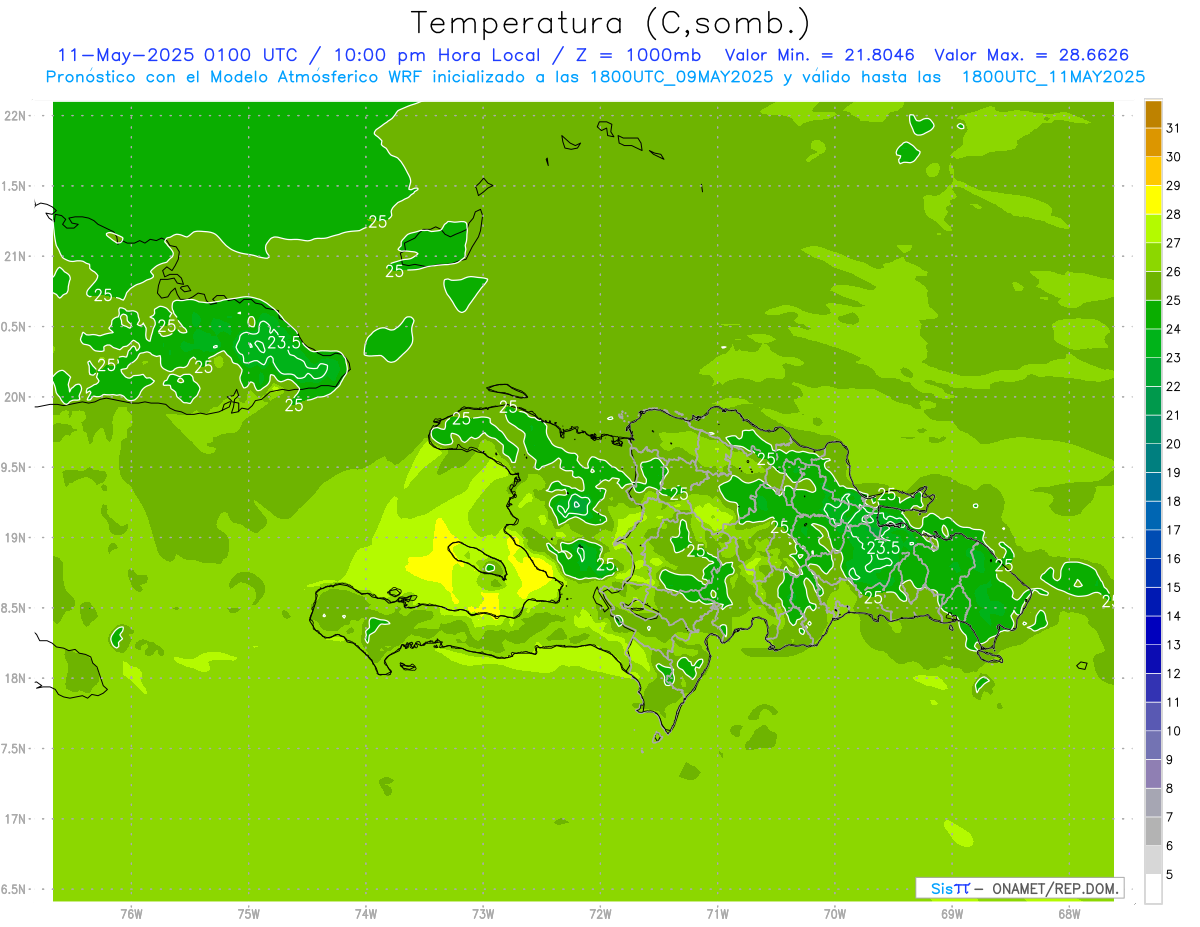The image size is (1200, 927).
Task: Click the "75W" longitude label
Action: pos(248,913)
